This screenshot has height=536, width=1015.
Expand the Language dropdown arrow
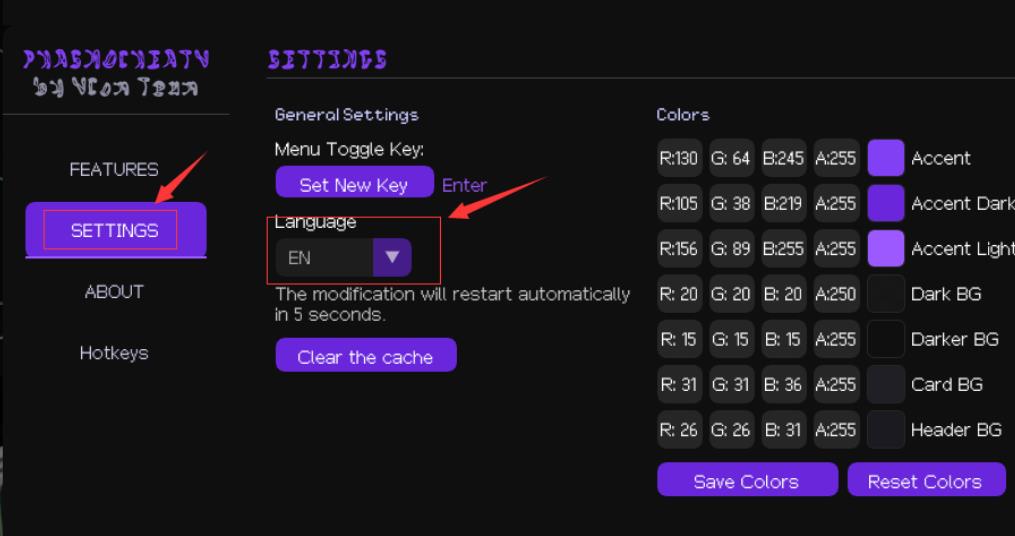(392, 257)
